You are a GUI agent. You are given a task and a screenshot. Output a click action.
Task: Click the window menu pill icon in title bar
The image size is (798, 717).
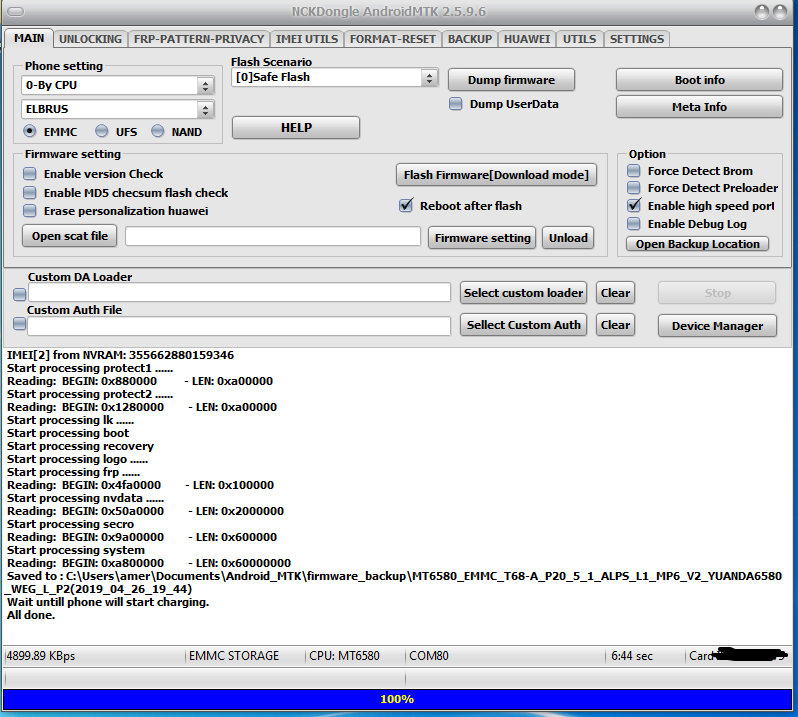[x=16, y=11]
